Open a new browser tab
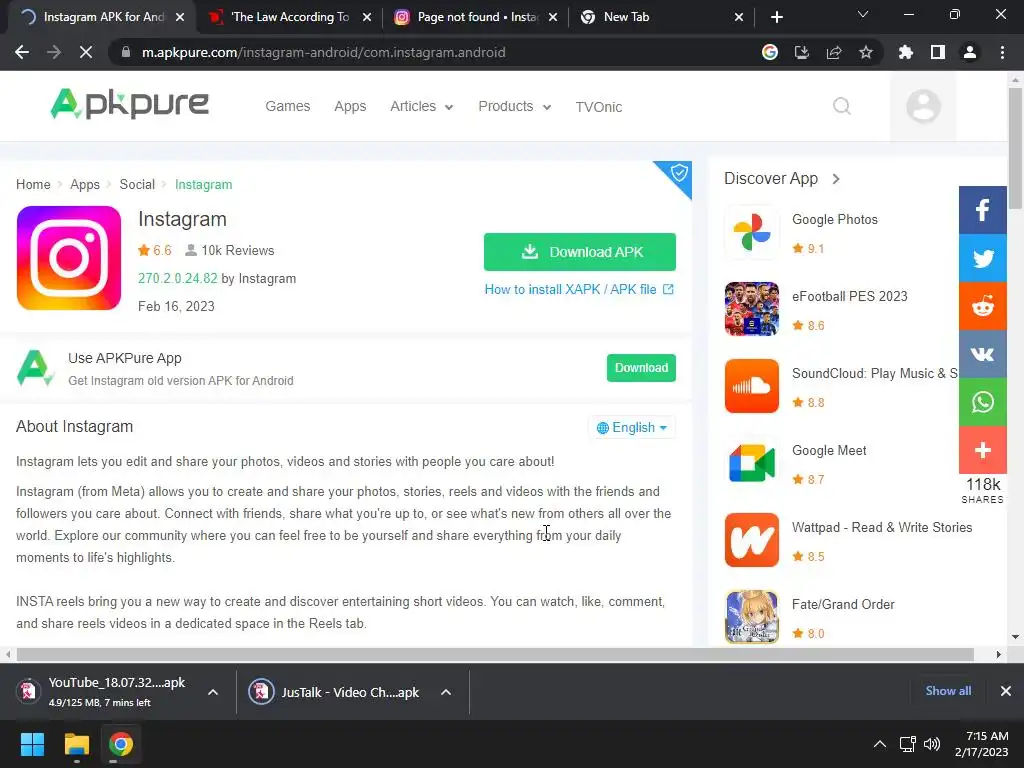The image size is (1024, 768). coord(776,17)
